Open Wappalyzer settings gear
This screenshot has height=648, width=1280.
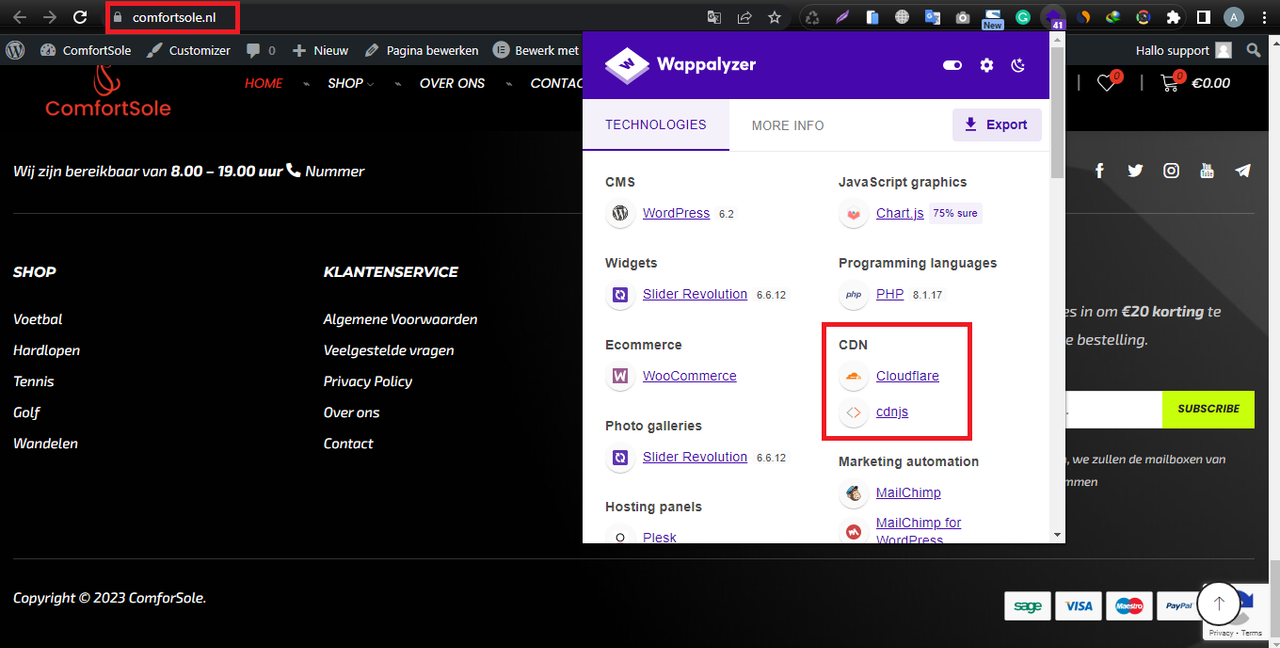tap(987, 65)
